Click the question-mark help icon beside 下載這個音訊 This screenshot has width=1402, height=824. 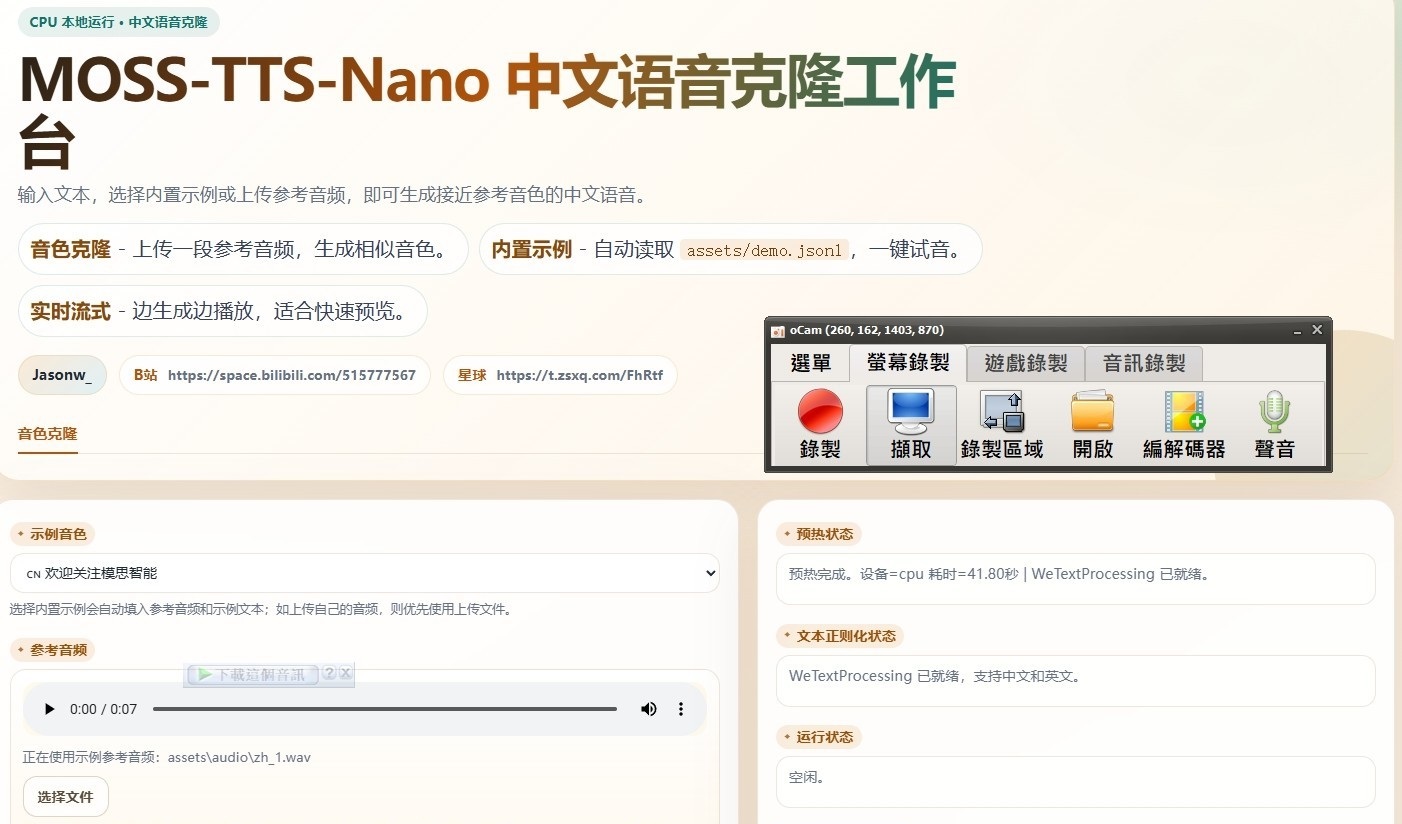tap(329, 674)
